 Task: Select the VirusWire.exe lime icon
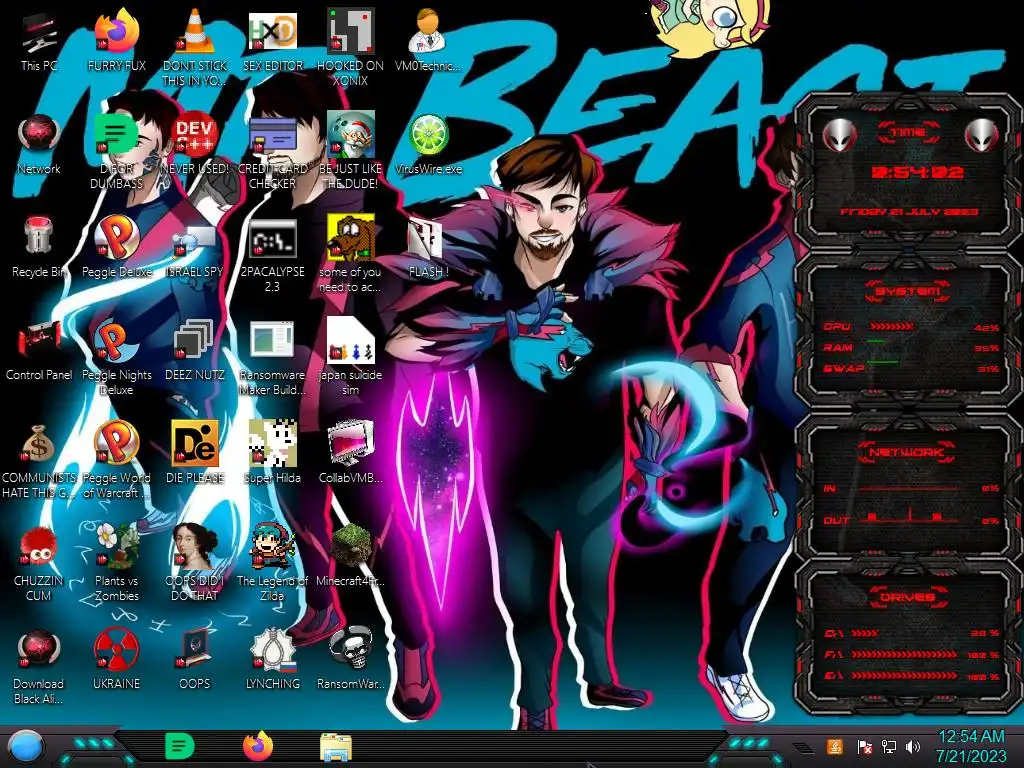tap(428, 136)
